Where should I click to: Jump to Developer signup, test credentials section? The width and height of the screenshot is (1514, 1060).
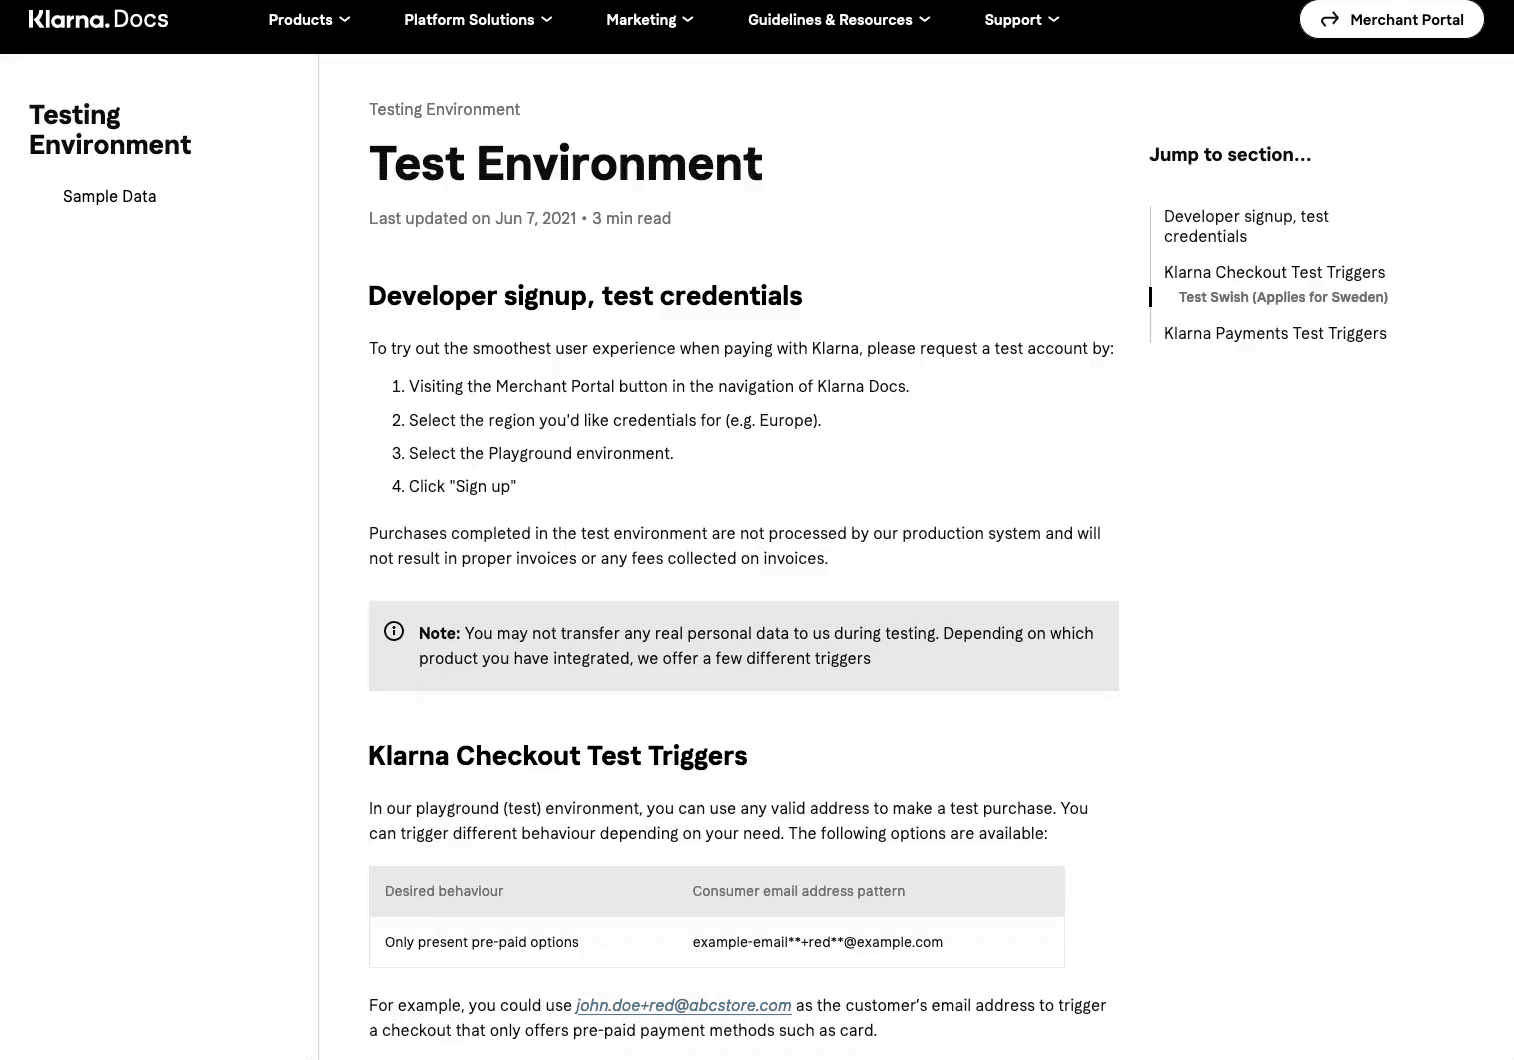[1246, 226]
